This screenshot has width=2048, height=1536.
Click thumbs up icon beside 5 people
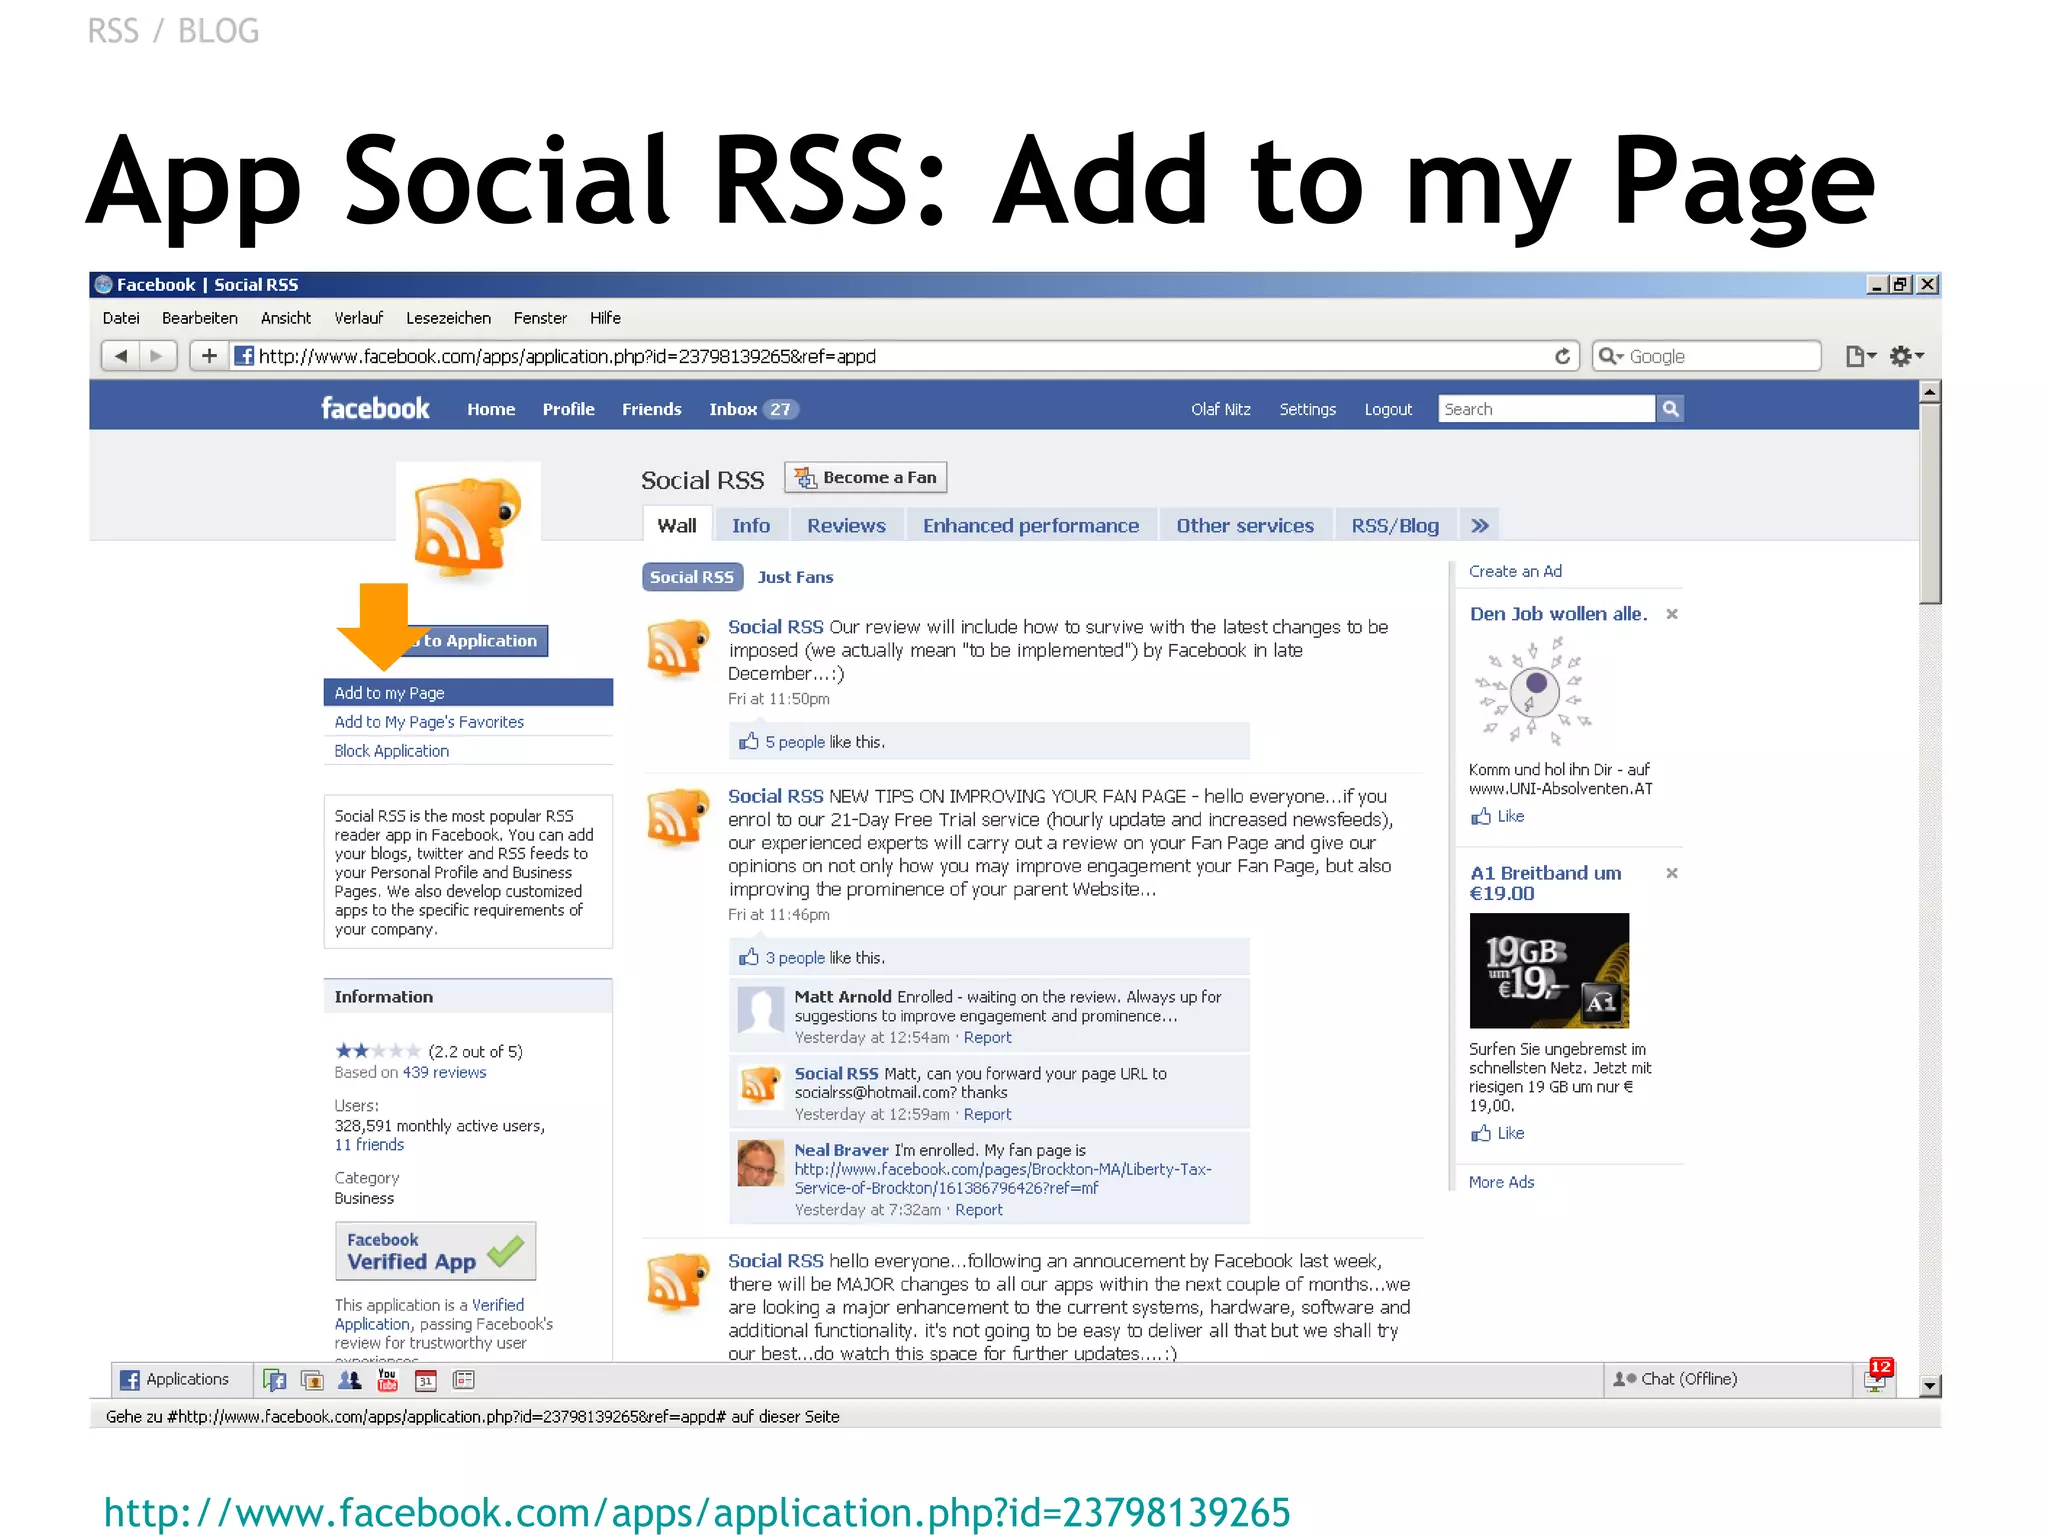click(748, 741)
